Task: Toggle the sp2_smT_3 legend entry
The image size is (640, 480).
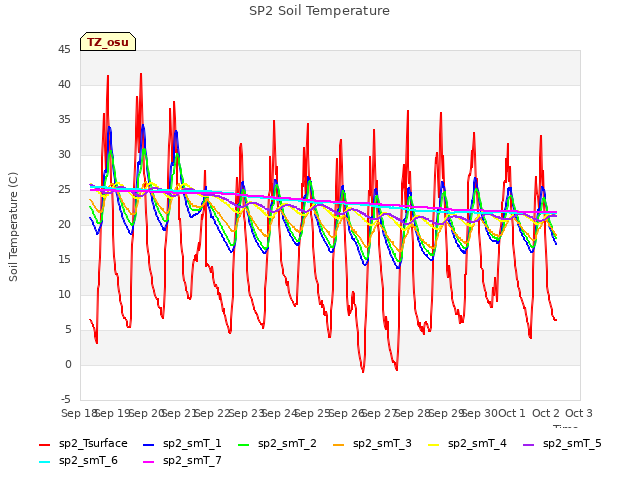Action: [373, 443]
